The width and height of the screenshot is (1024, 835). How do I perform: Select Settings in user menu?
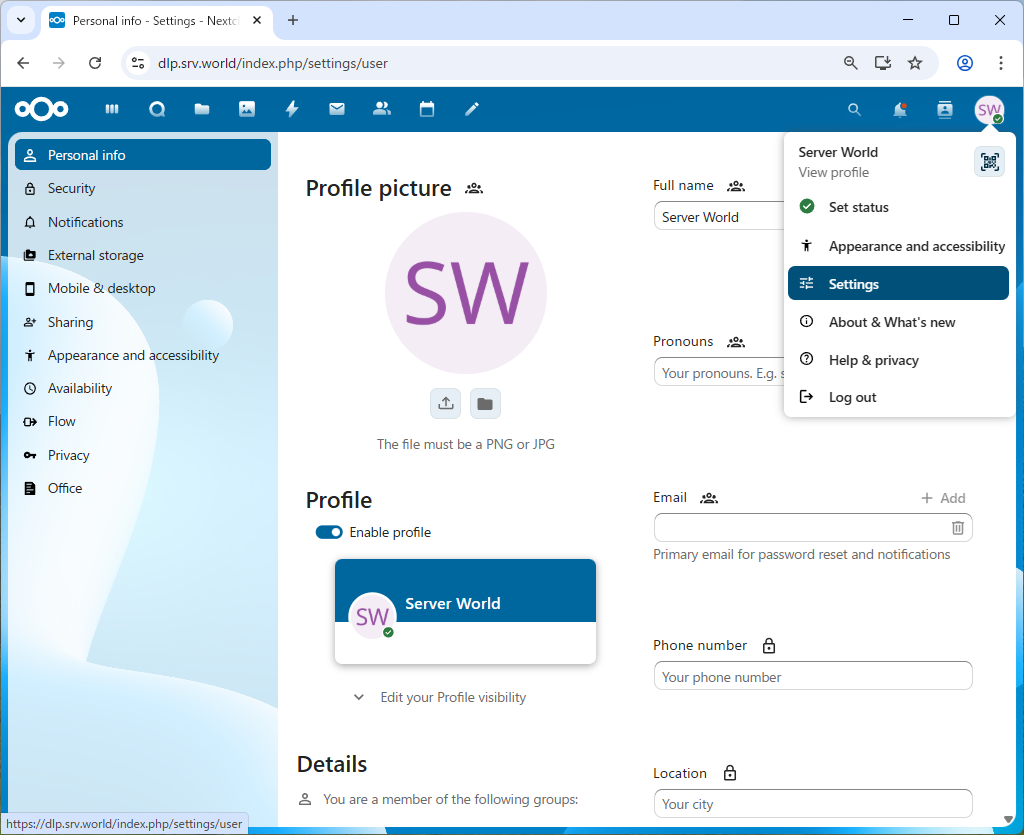coord(898,283)
